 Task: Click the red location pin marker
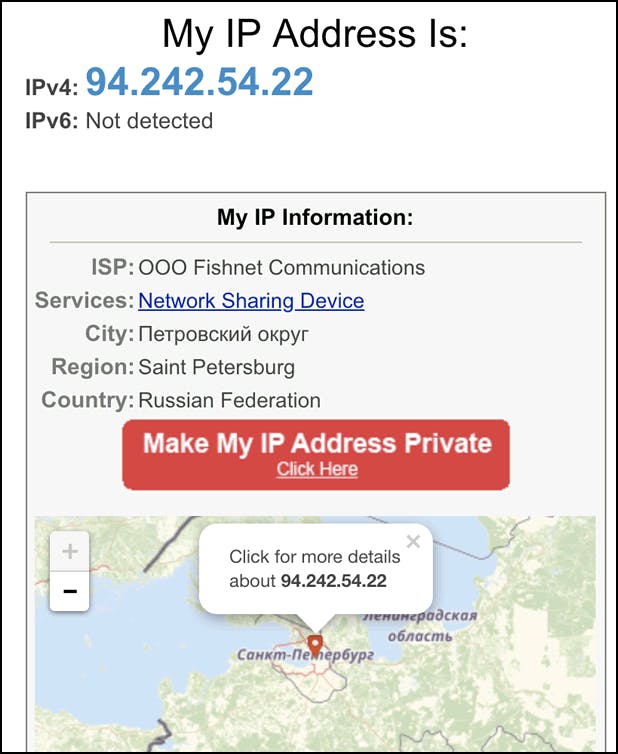point(315,646)
